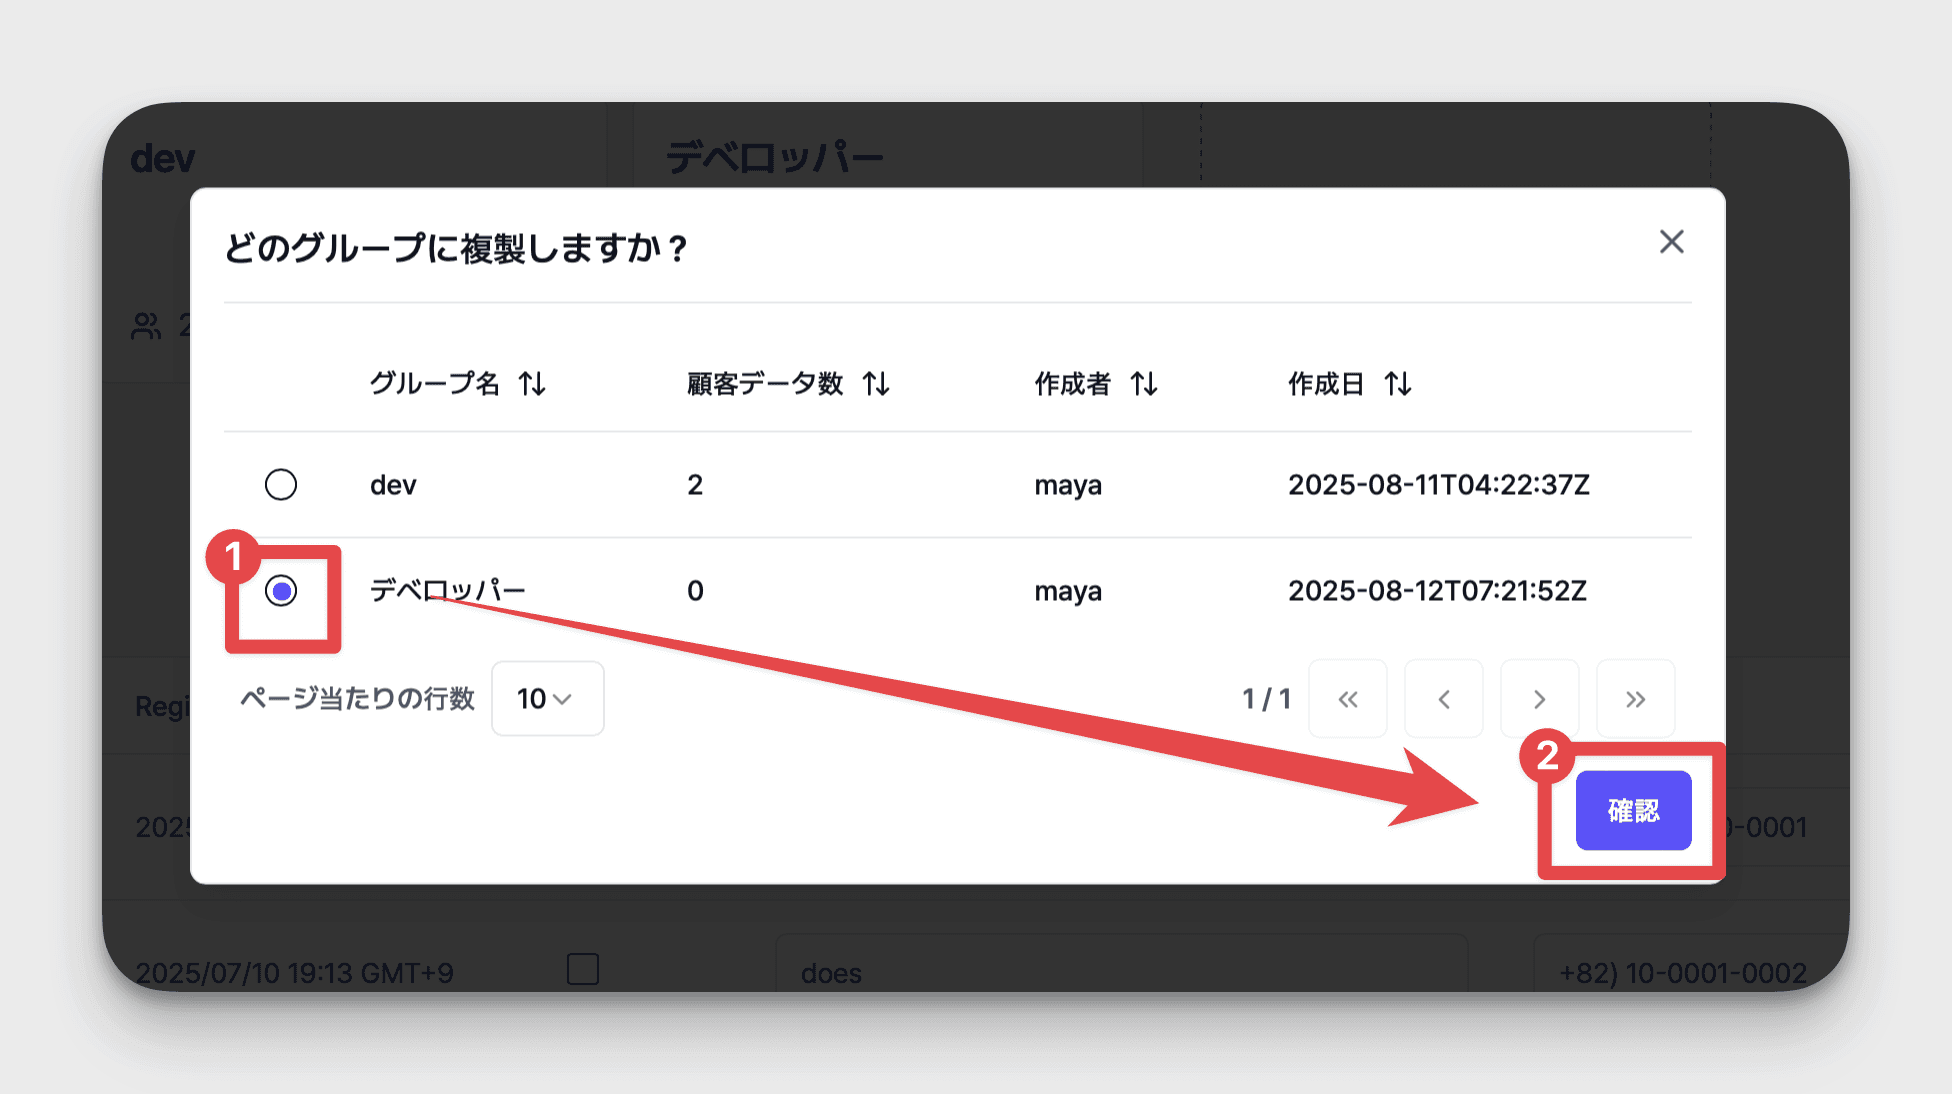Screen dimensions: 1952x1094
Task: Click the グループ名 column header label
Action: click(434, 384)
